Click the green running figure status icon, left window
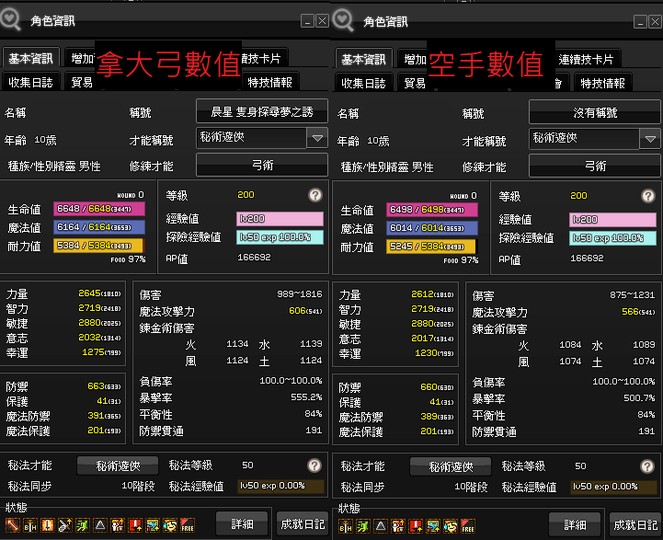The width and height of the screenshot is (663, 540). (x=82, y=525)
